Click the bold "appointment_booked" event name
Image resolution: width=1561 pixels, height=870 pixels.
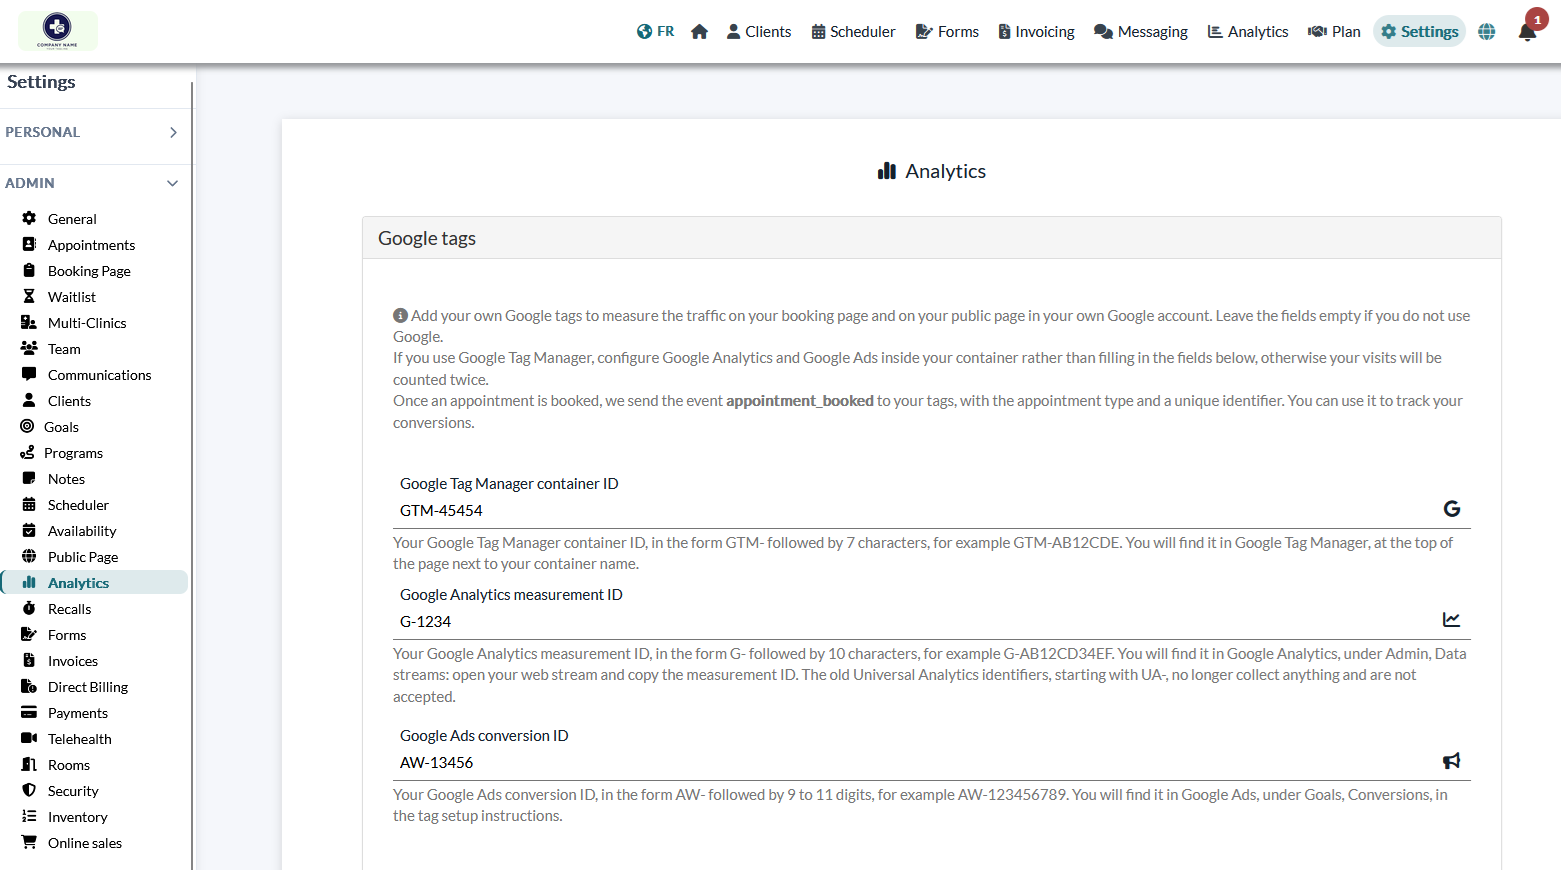(800, 401)
